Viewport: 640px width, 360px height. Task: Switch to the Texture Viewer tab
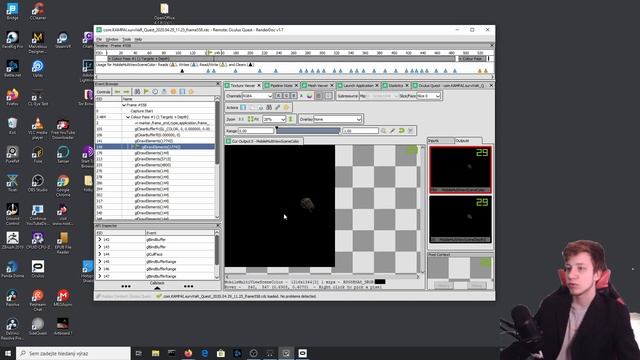tap(242, 85)
